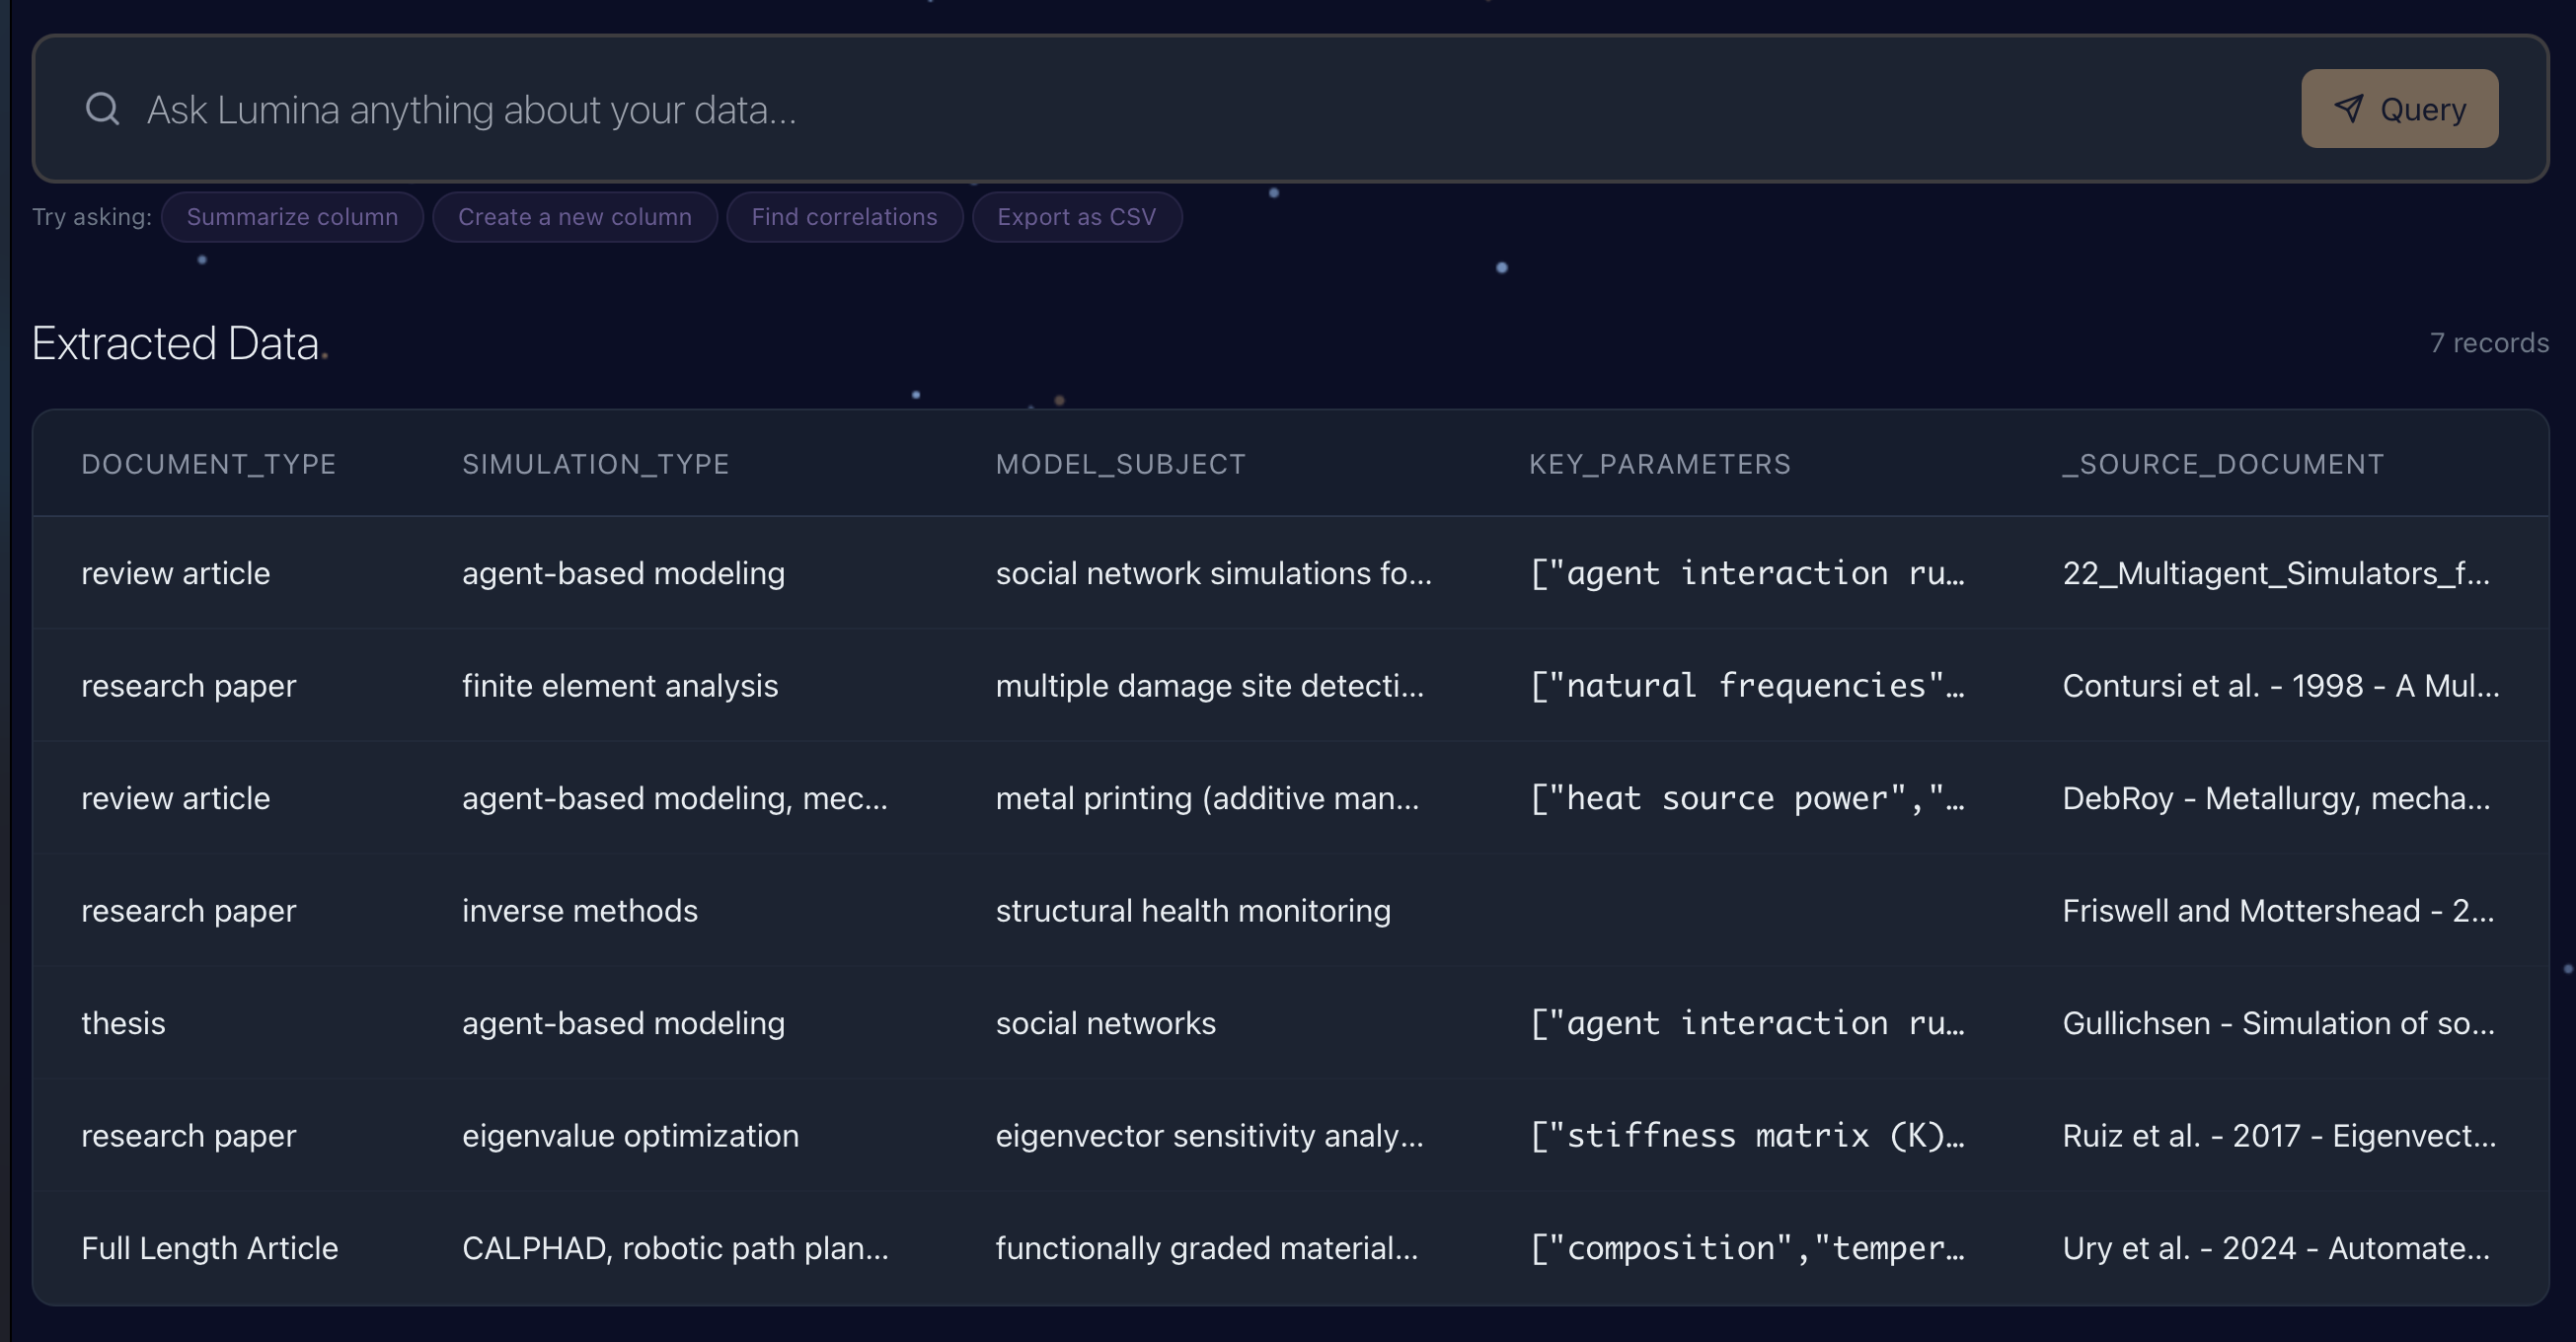Click the Find correlations chip
This screenshot has height=1342, width=2576.
(x=843, y=217)
